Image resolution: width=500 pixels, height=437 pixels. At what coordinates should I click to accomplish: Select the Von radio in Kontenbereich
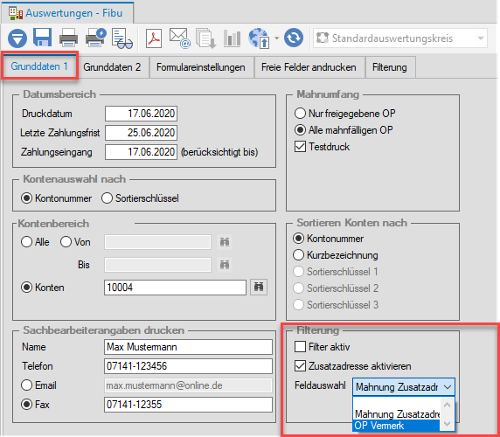[x=66, y=242]
